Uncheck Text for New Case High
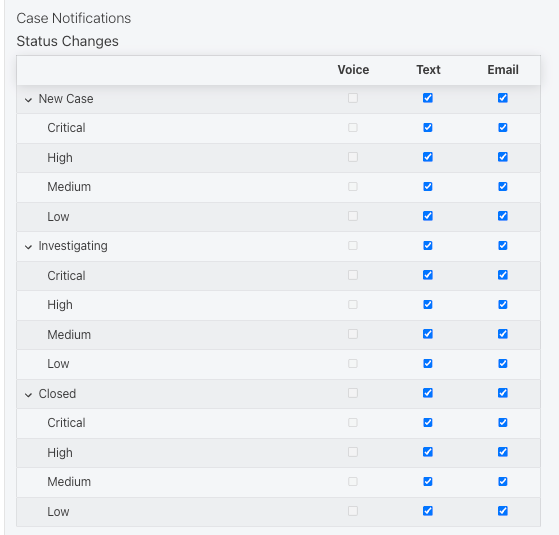The width and height of the screenshot is (559, 535). (x=428, y=157)
